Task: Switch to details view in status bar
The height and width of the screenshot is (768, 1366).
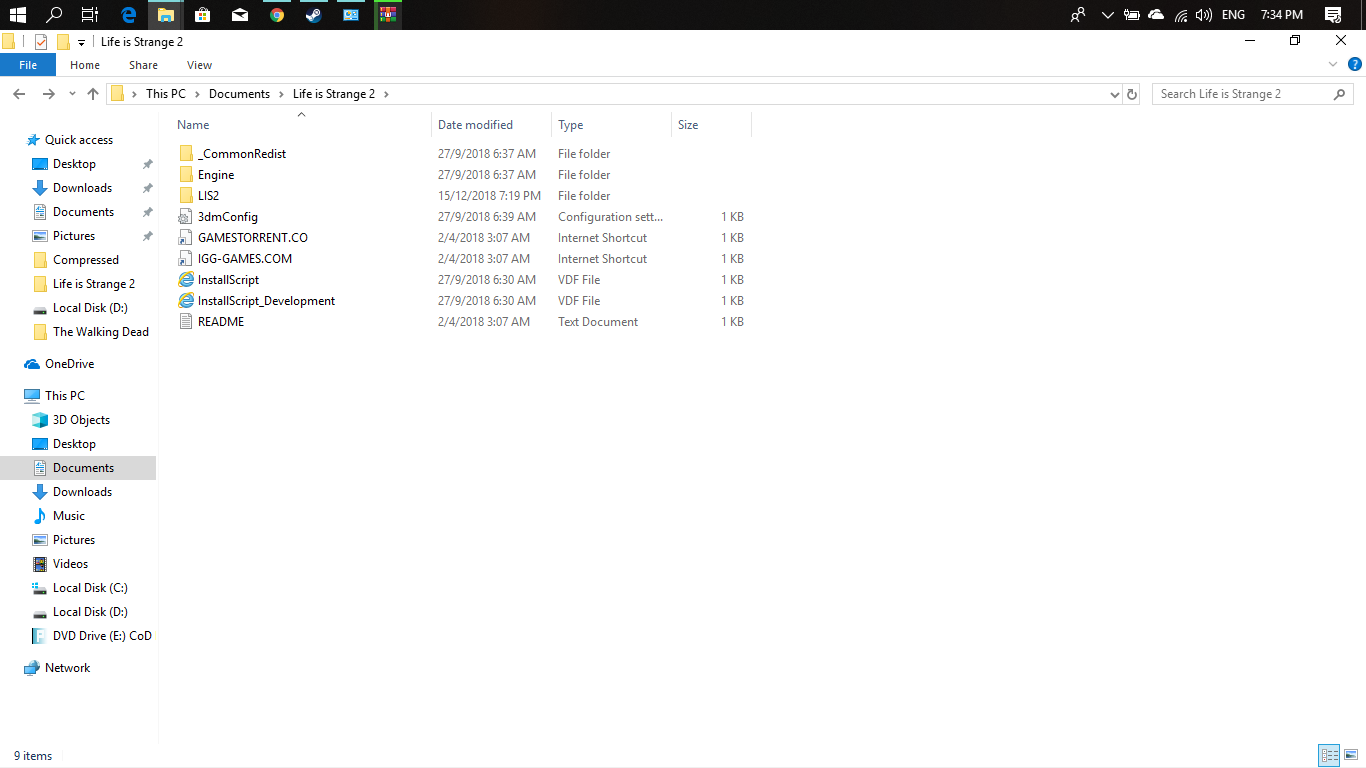Action: [1329, 755]
